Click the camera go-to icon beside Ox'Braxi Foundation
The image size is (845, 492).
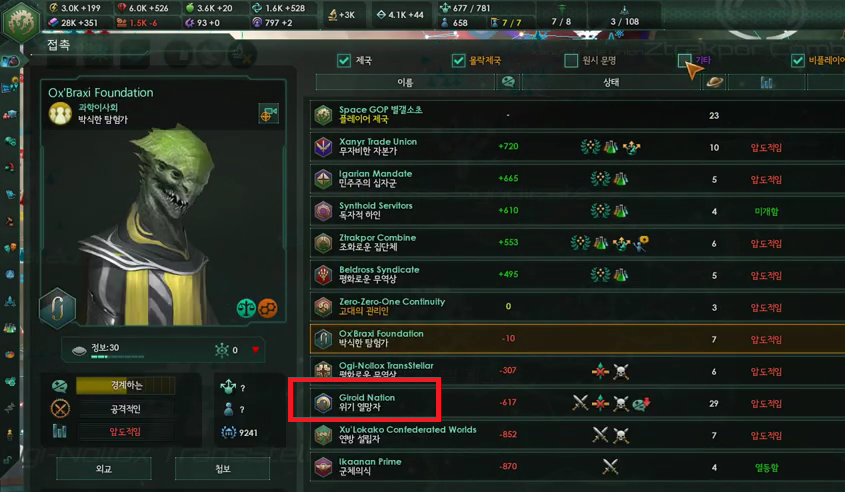[x=268, y=114]
